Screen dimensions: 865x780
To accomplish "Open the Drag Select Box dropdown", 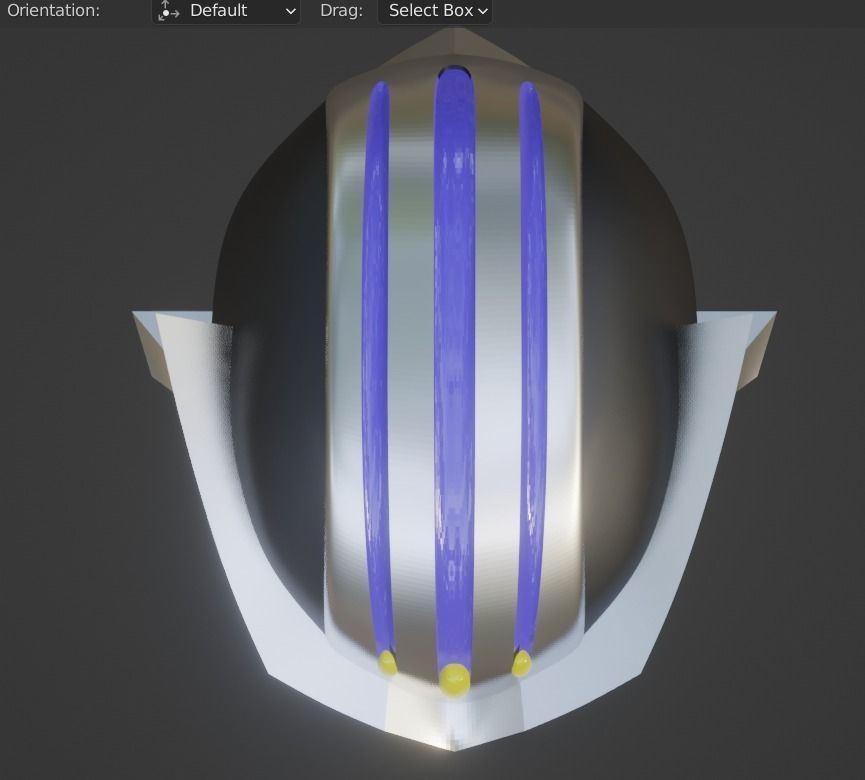I will [435, 11].
